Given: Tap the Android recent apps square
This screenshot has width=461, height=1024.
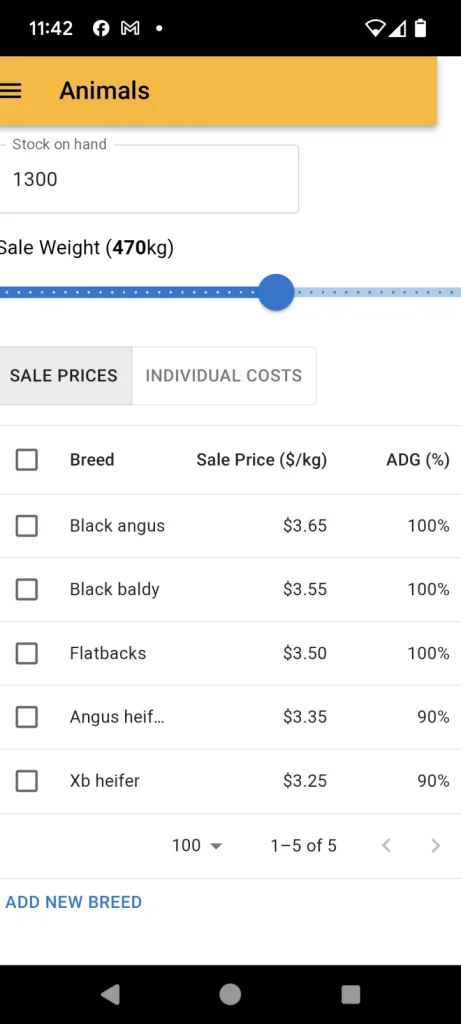Looking at the screenshot, I should 351,994.
